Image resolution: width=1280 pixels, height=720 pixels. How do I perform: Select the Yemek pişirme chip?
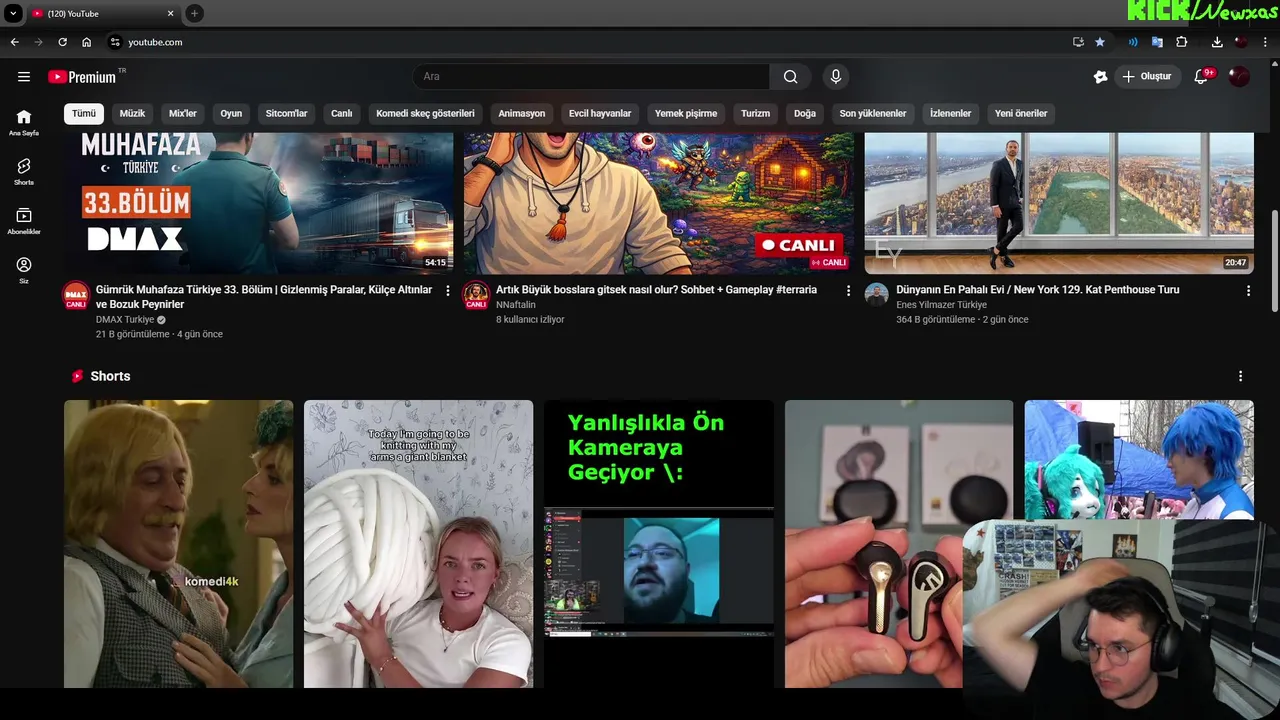click(x=686, y=113)
